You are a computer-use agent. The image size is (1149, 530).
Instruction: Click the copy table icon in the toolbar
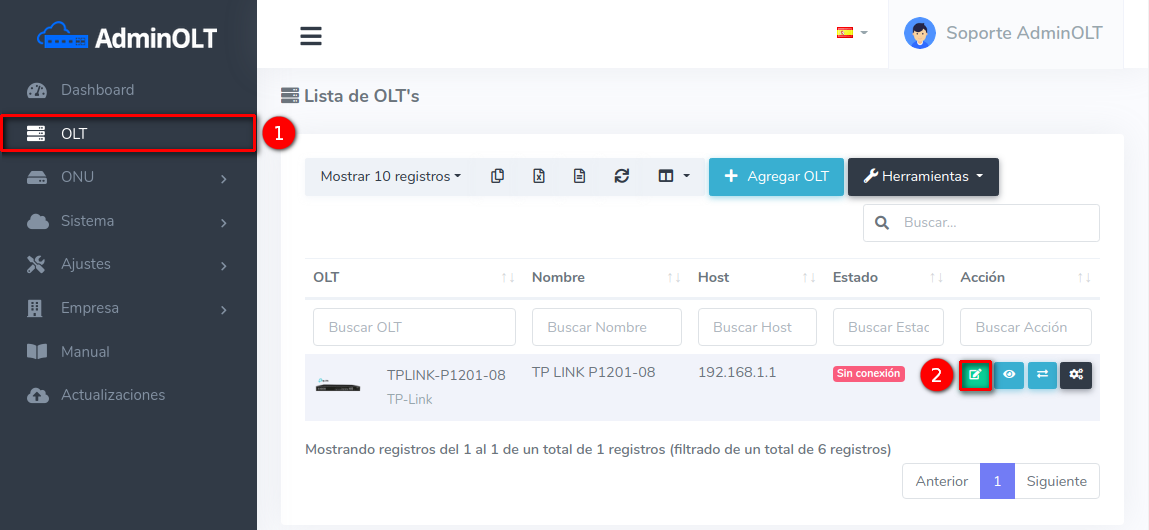497,176
